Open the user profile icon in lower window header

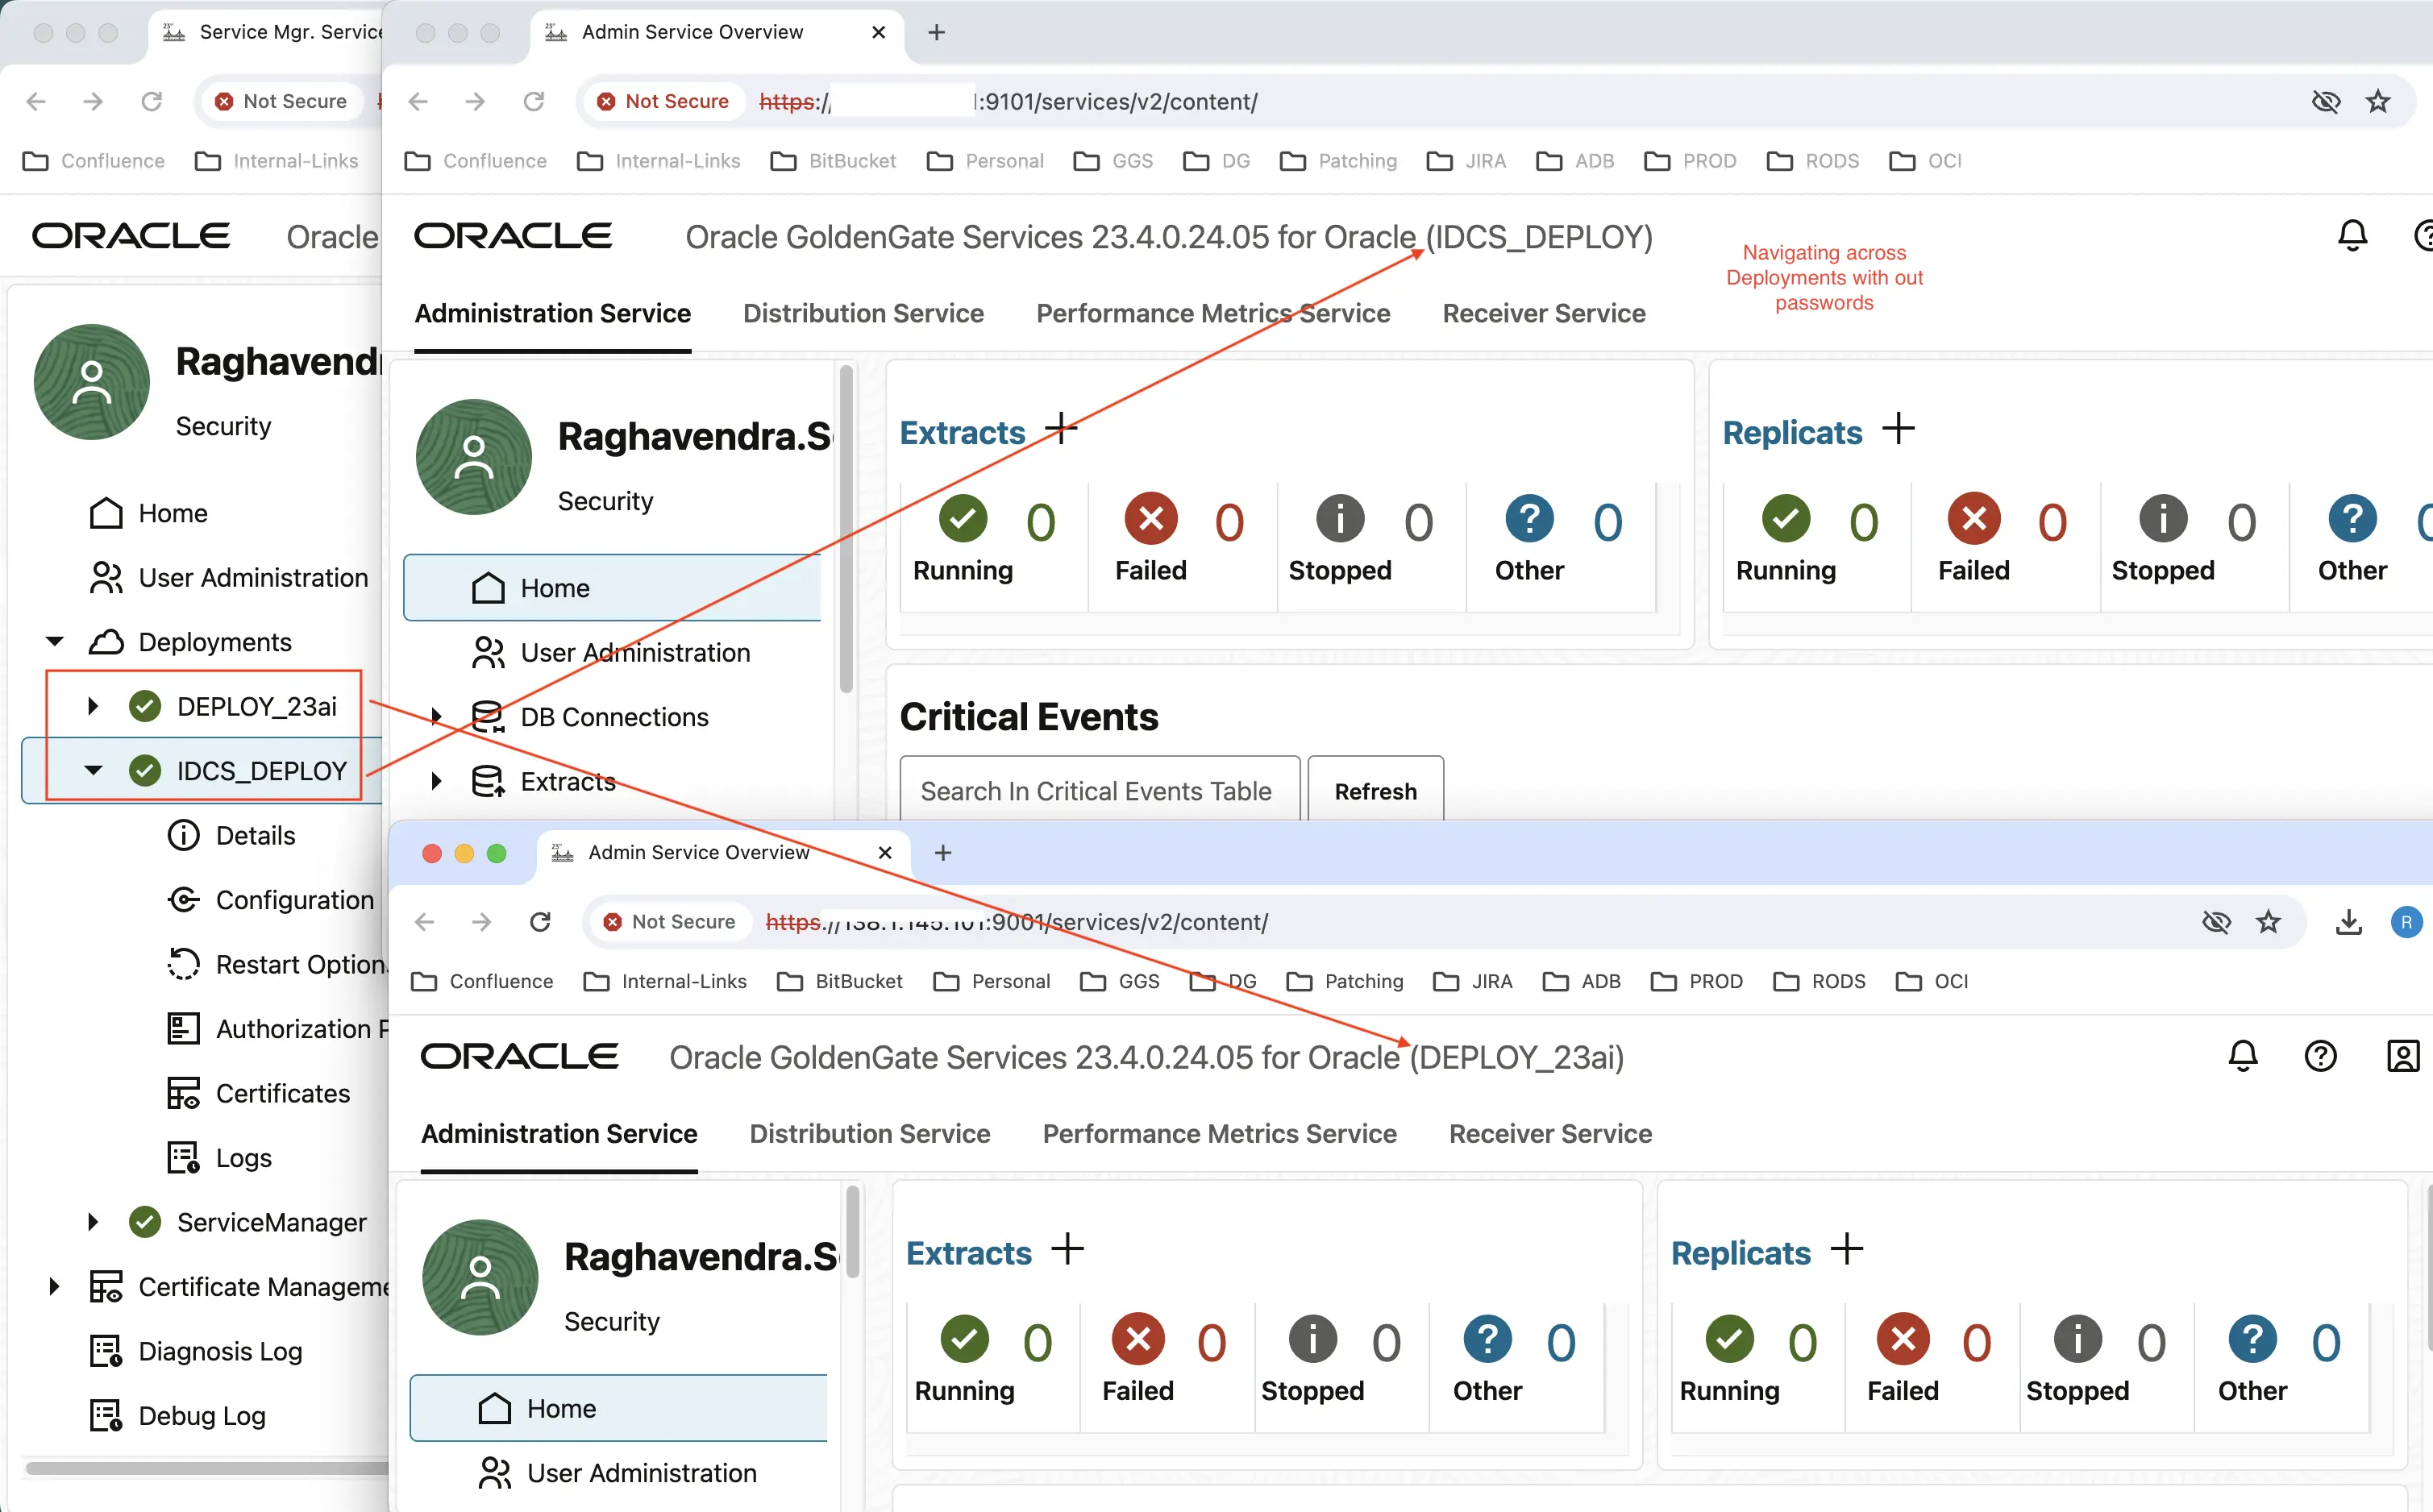pos(2402,1056)
